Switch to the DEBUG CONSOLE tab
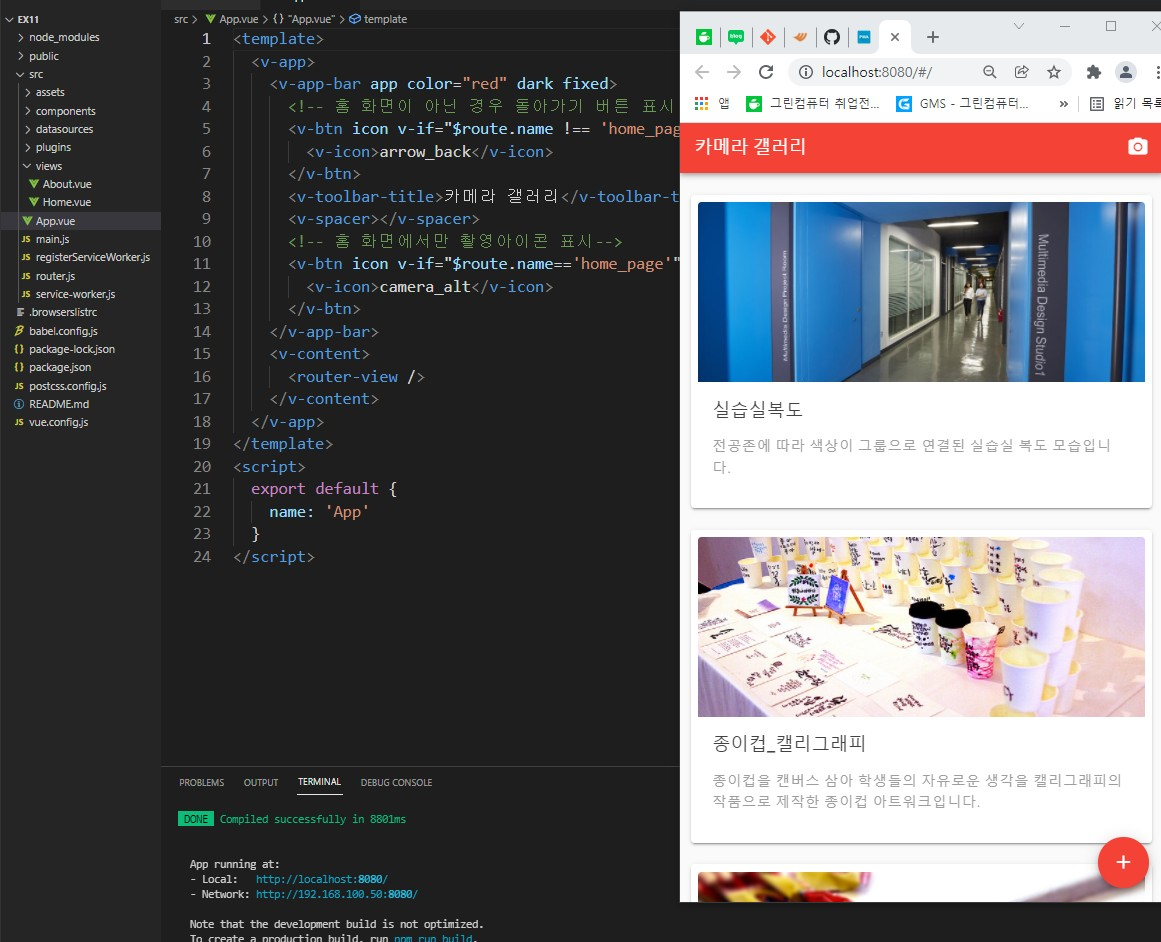1161x942 pixels. (x=396, y=782)
